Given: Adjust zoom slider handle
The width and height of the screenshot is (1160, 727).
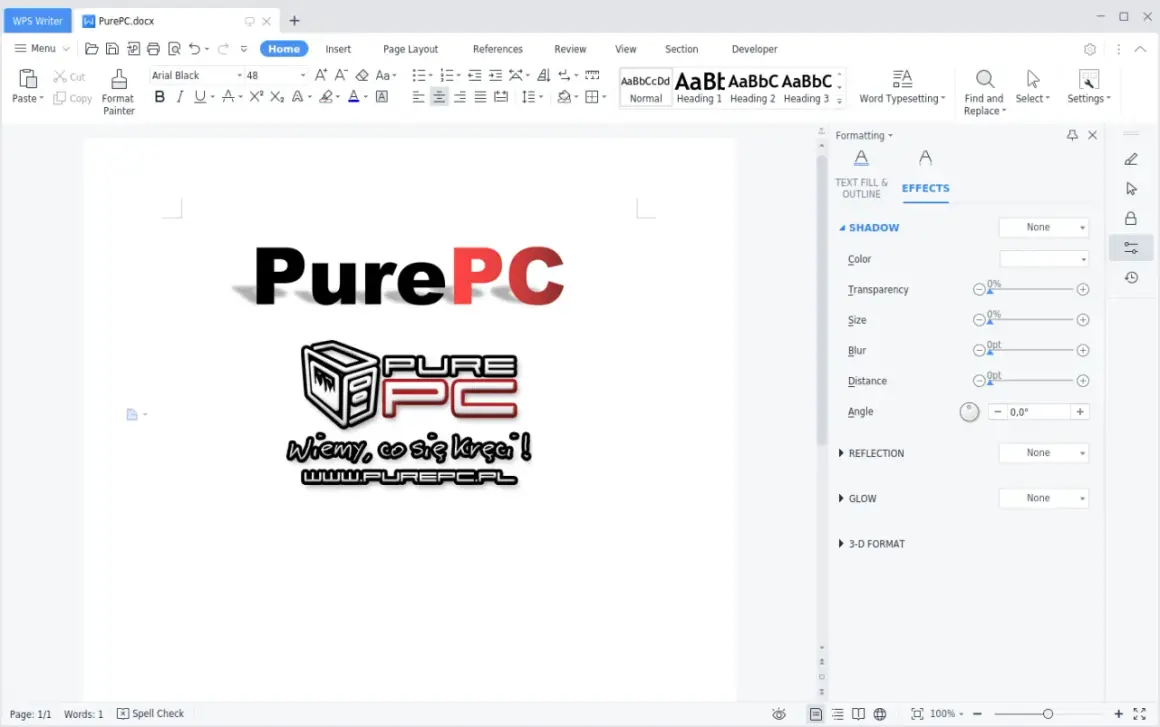Looking at the screenshot, I should pyautogui.click(x=1048, y=714).
